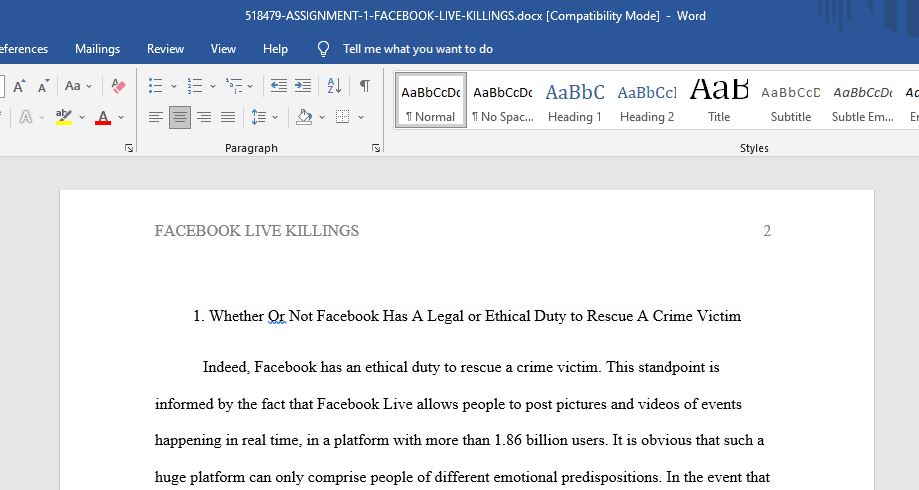919x490 pixels.
Task: Expand the bullets library dropdown arrow
Action: coord(173,87)
